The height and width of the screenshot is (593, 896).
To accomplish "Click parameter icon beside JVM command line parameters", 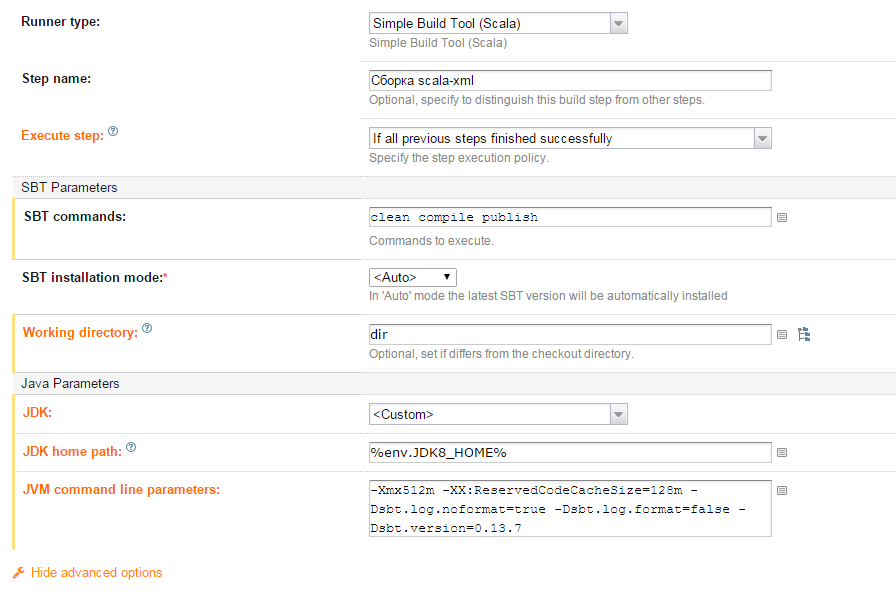I will [782, 491].
